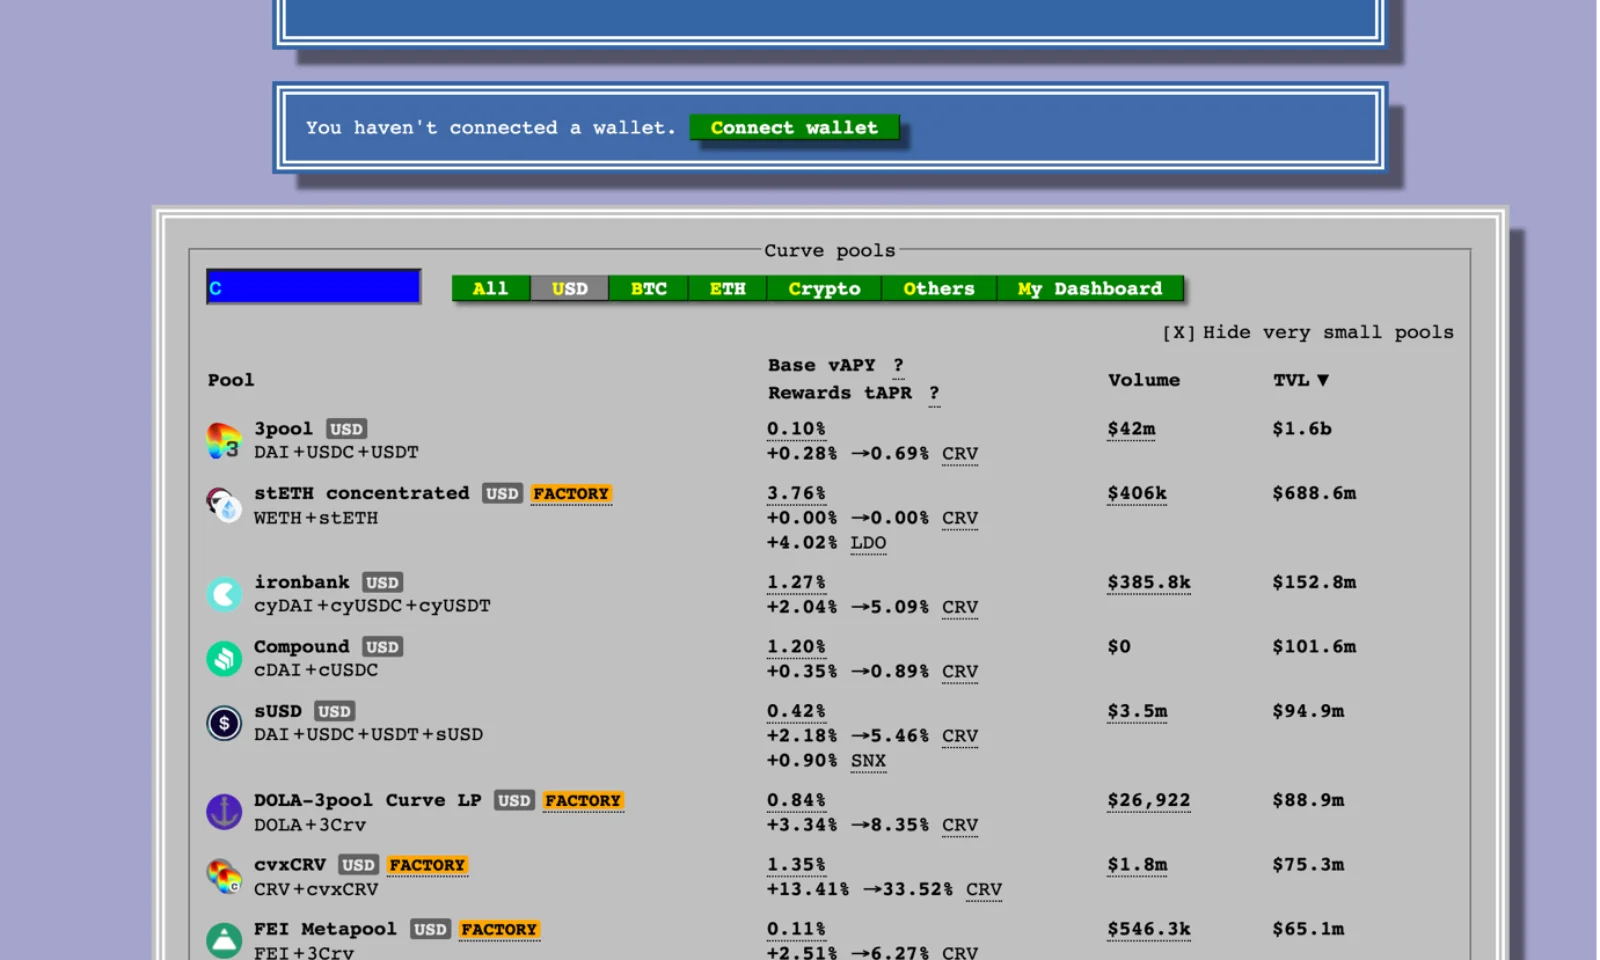Click the FEI Metapool triangle icon

tap(224, 940)
